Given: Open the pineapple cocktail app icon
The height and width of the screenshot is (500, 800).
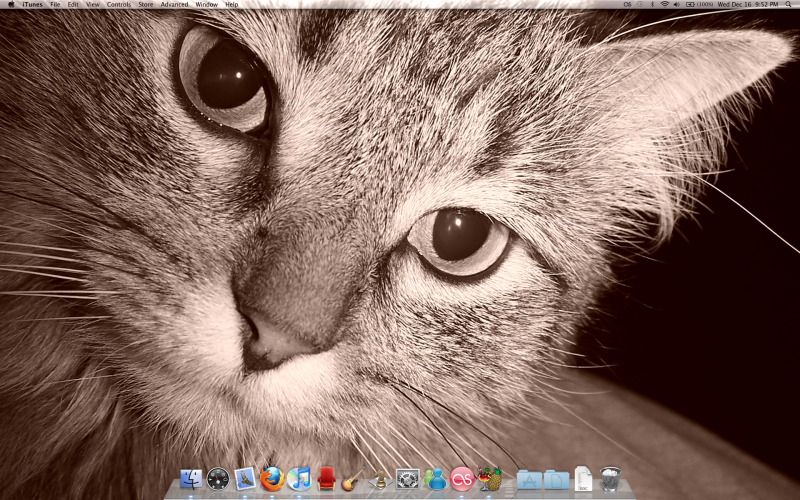Looking at the screenshot, I should 489,480.
